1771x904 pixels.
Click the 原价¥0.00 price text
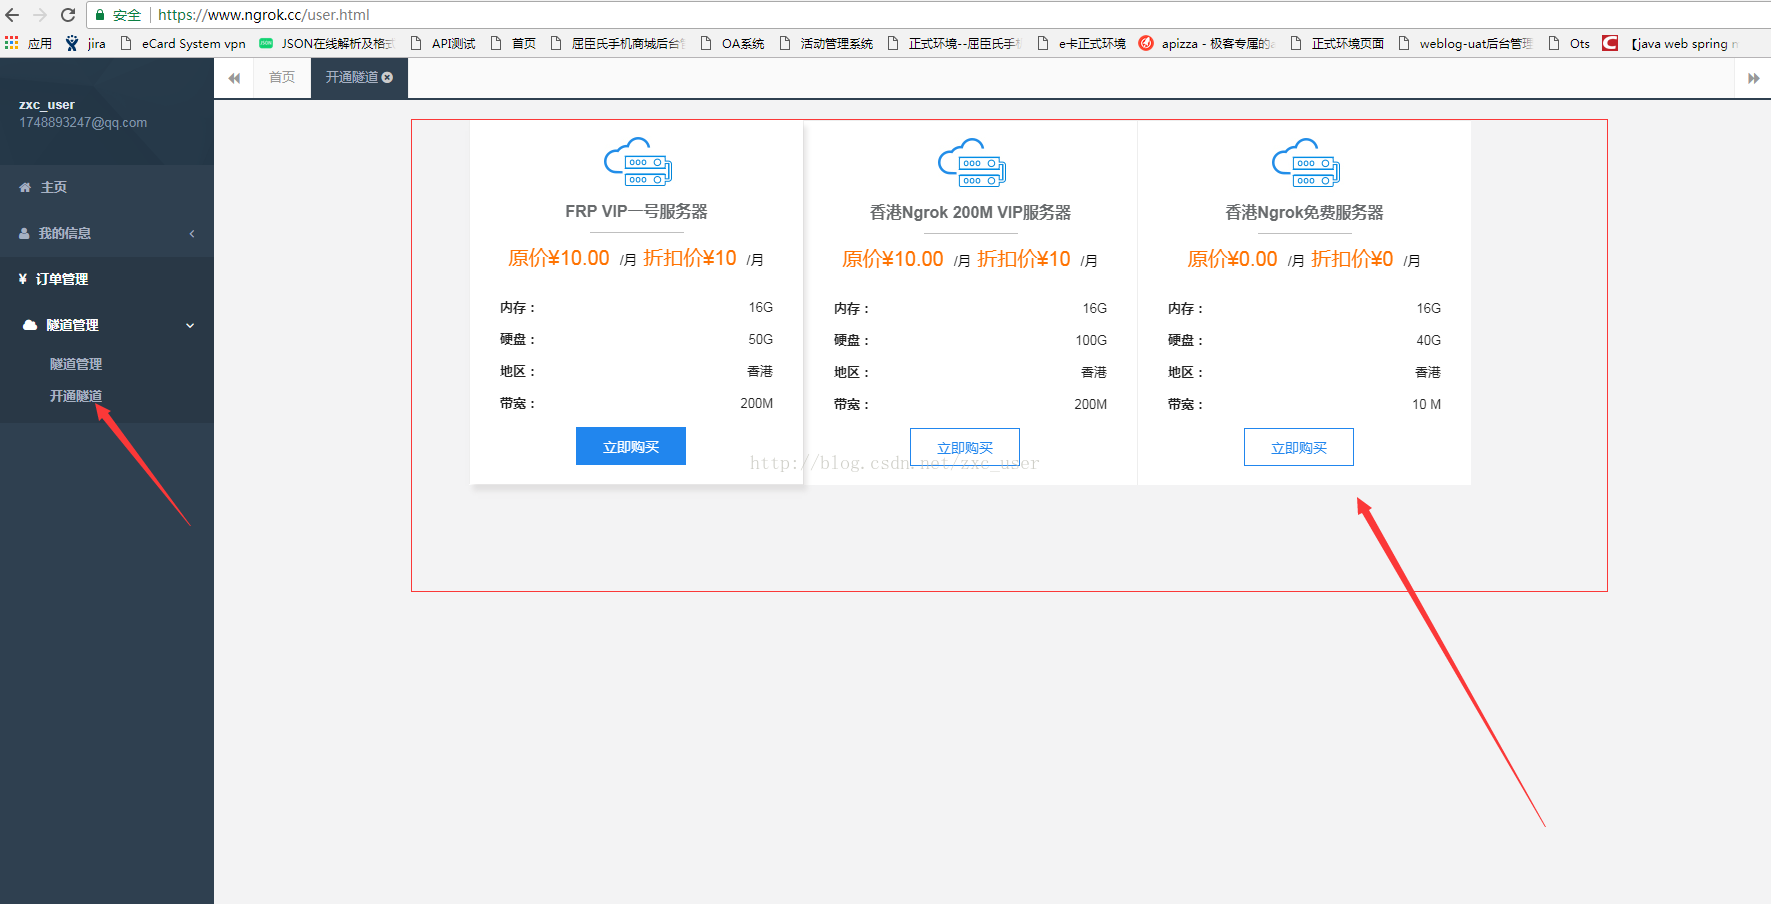click(x=1232, y=259)
